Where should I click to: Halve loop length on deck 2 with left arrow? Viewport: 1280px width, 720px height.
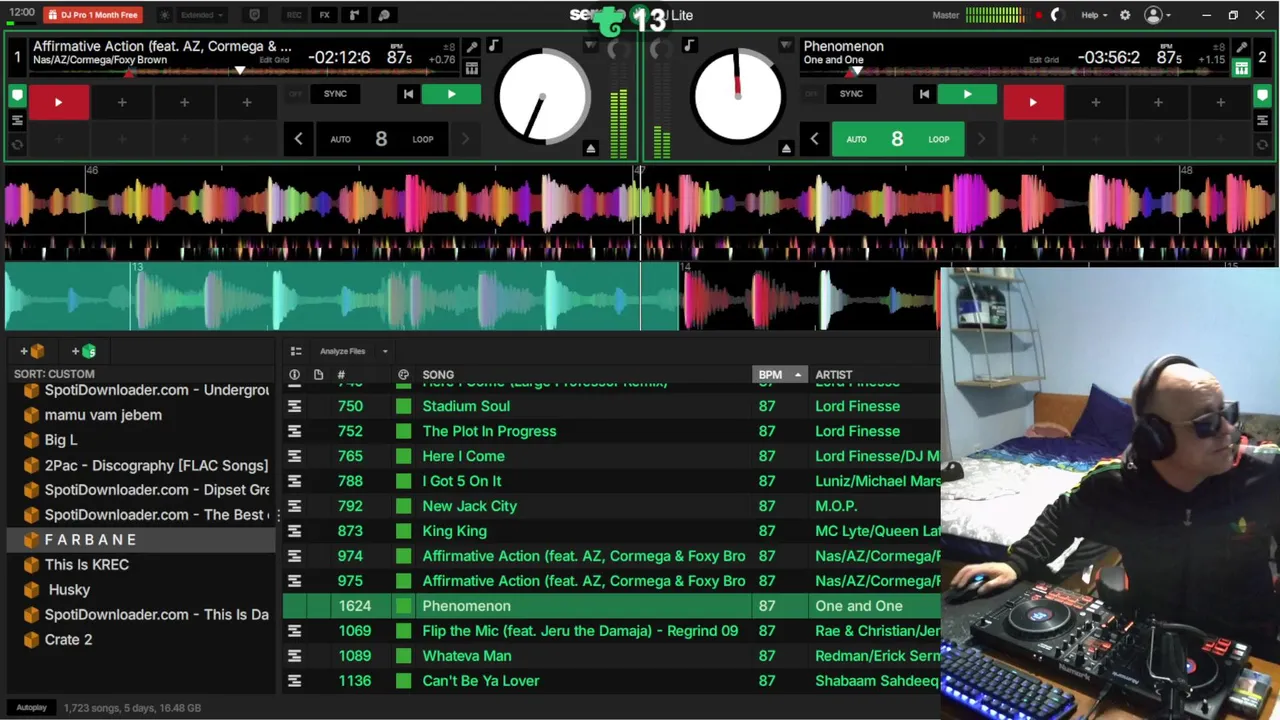pos(814,139)
